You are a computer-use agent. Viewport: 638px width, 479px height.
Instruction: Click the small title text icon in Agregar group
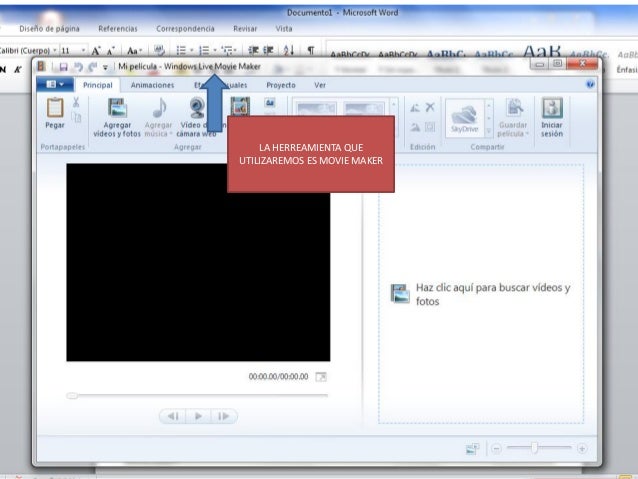click(x=270, y=103)
